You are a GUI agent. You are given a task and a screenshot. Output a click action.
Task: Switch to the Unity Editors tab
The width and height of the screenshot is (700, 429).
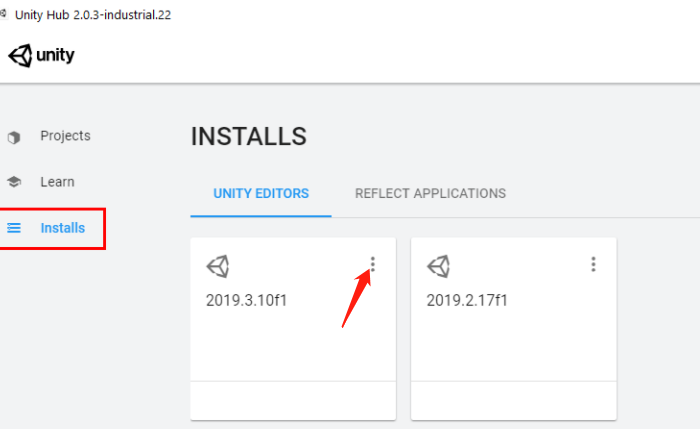[x=261, y=193]
